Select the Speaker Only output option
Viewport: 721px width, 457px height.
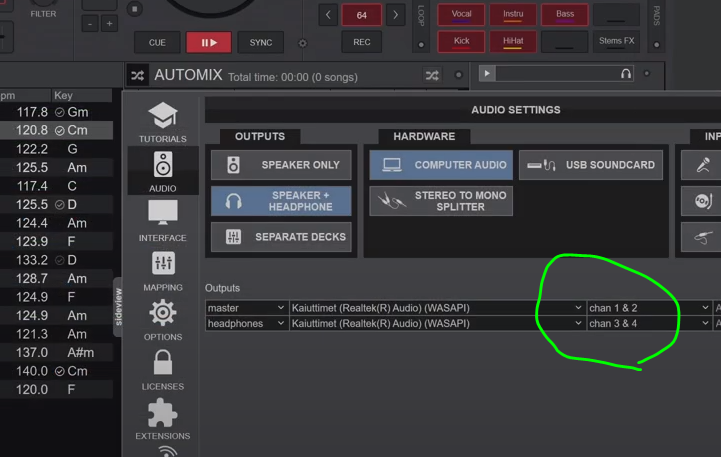point(281,165)
